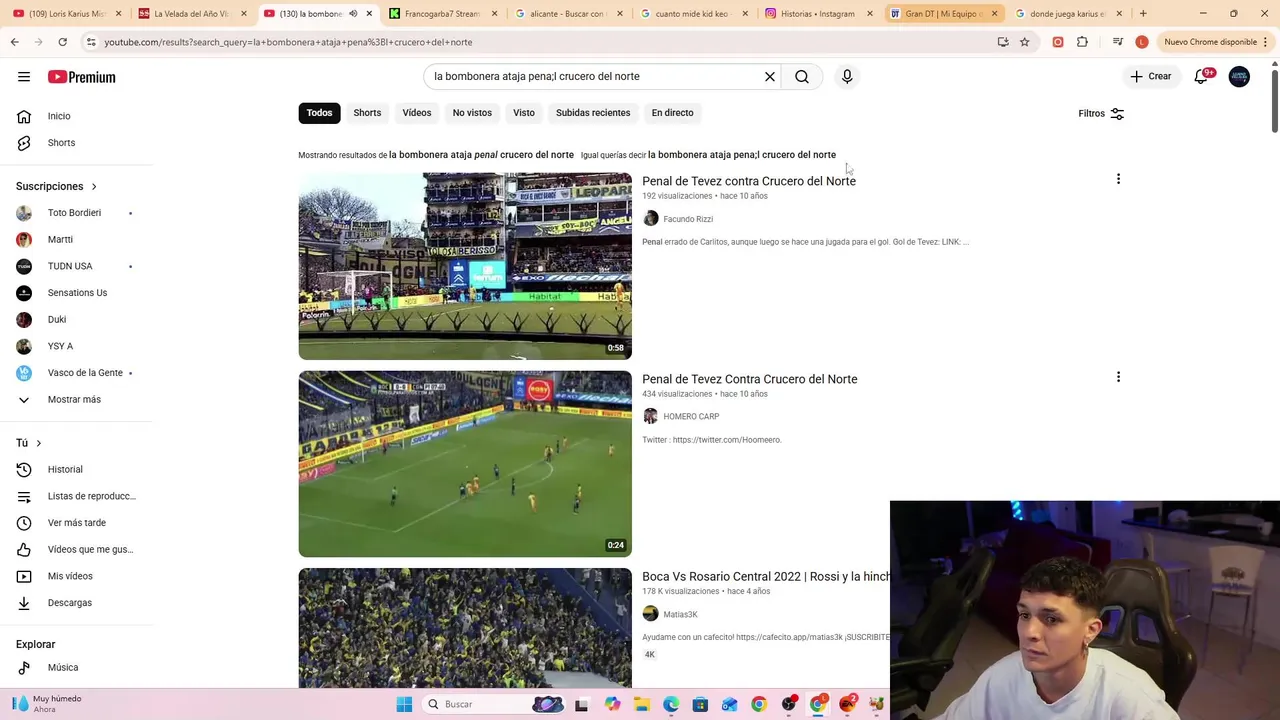
Task: Select the Subidas recientes filter chip
Action: click(x=593, y=113)
